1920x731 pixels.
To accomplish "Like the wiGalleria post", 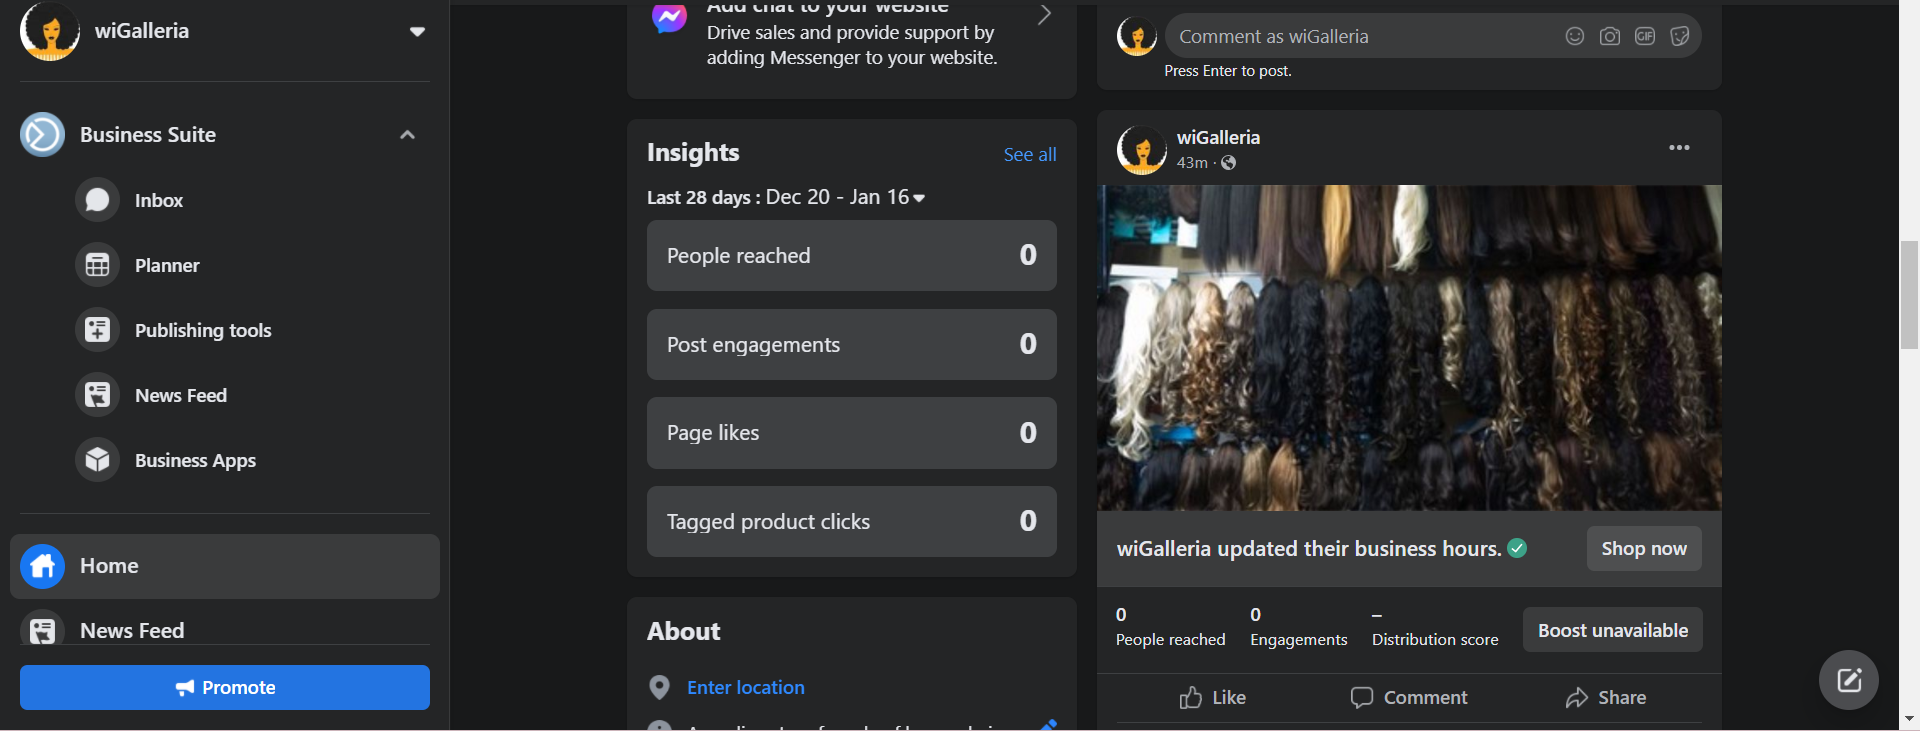I will [1212, 697].
